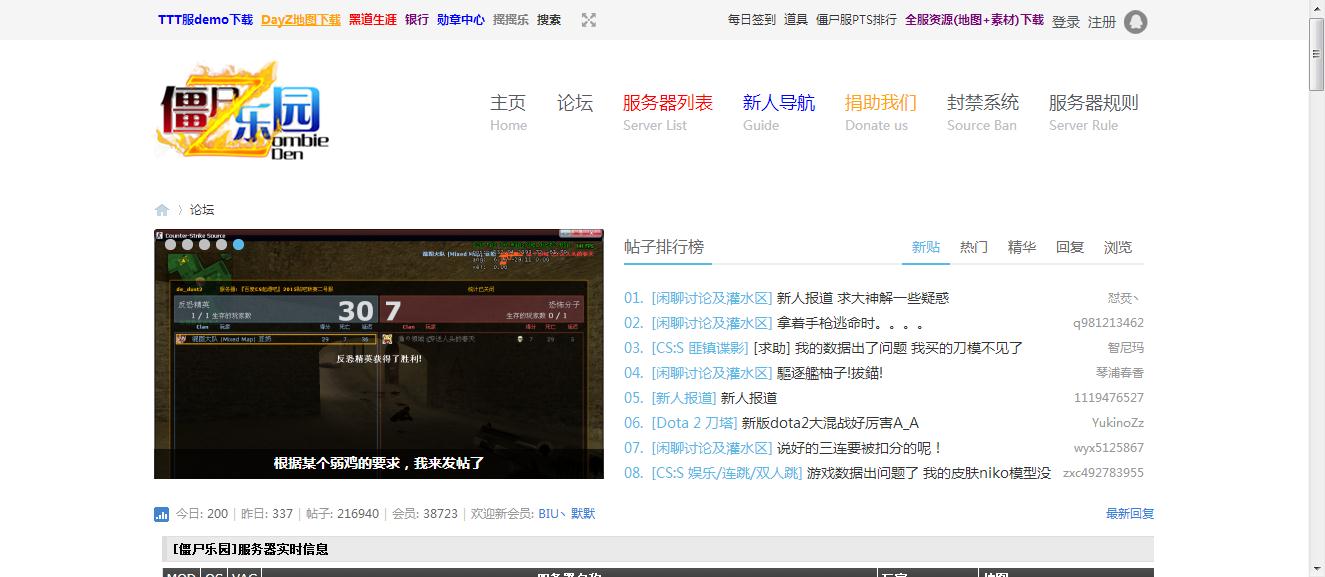Open author YukinoZz profile
Screen dimensions: 1325x577
click(x=1118, y=423)
